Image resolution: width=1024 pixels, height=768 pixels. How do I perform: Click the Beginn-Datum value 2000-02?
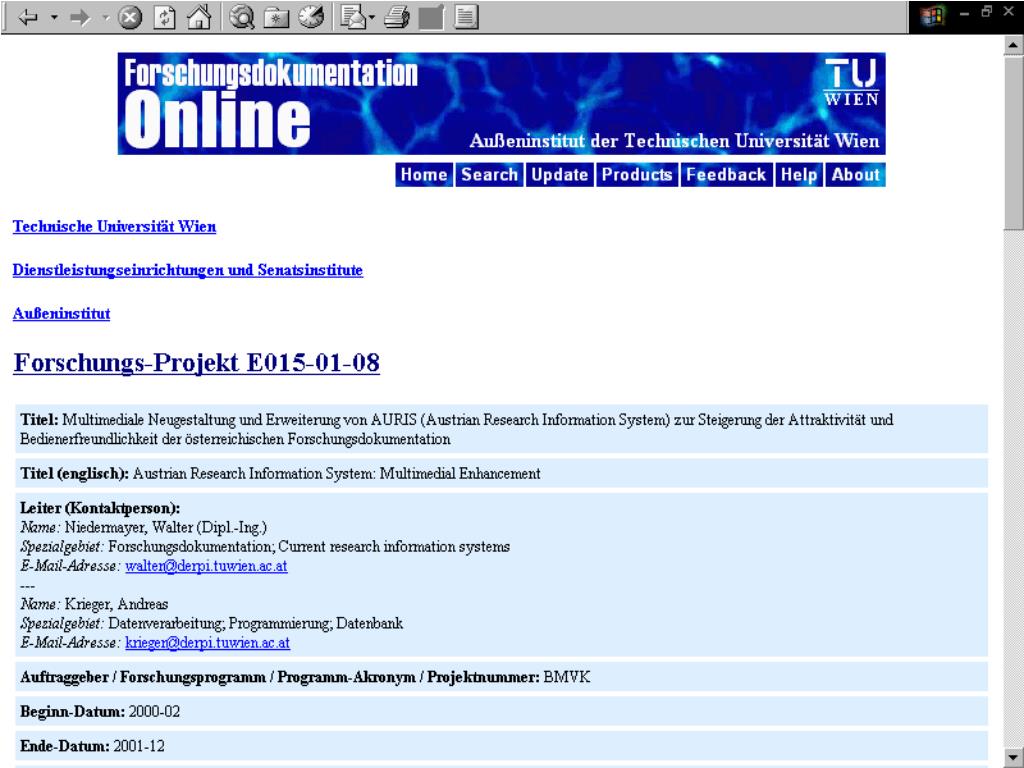point(154,712)
